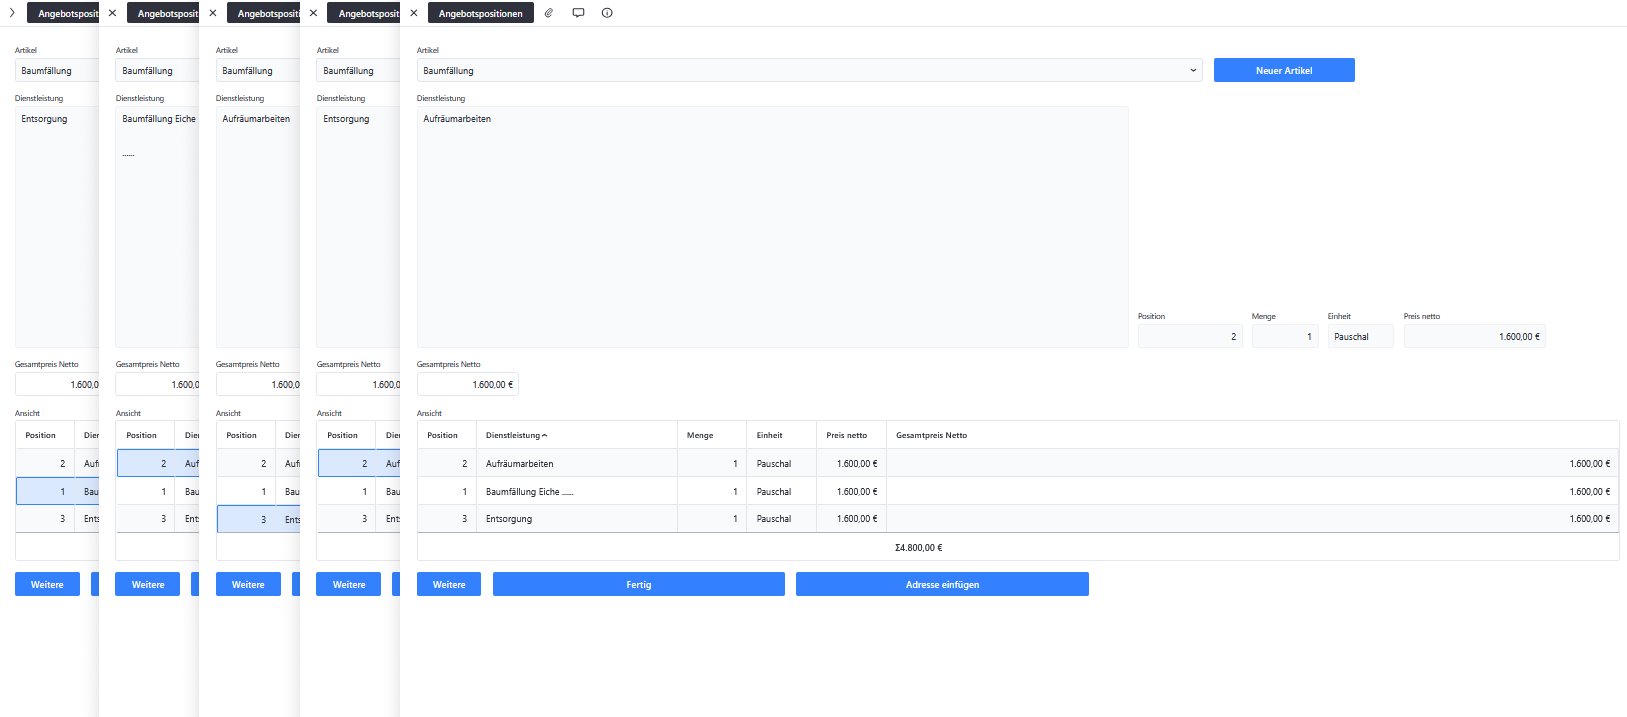Open attachments via the paperclip icon
The height and width of the screenshot is (717, 1627).
point(549,13)
